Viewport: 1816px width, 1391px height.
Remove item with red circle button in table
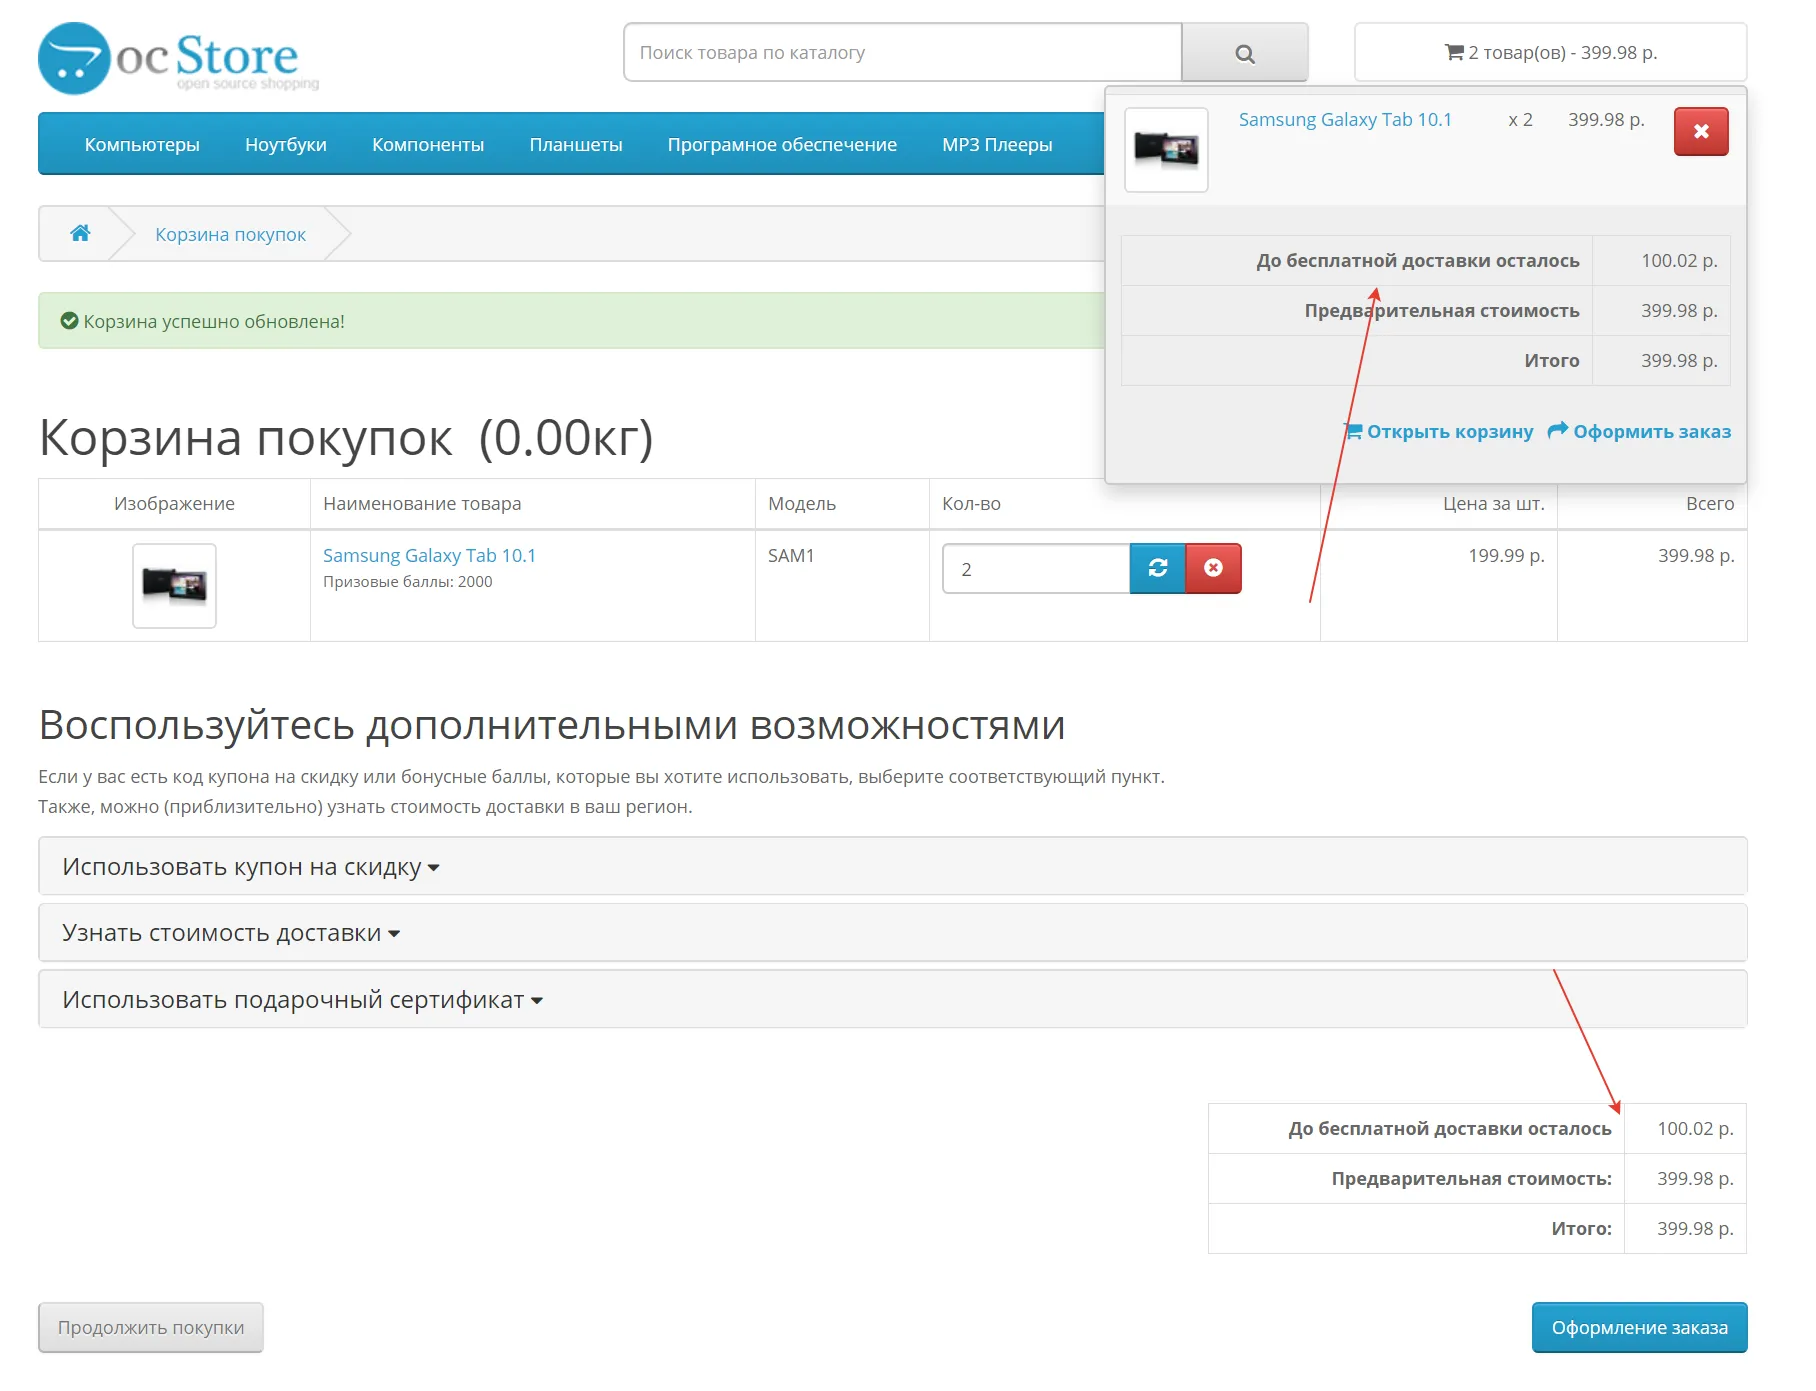[1213, 568]
